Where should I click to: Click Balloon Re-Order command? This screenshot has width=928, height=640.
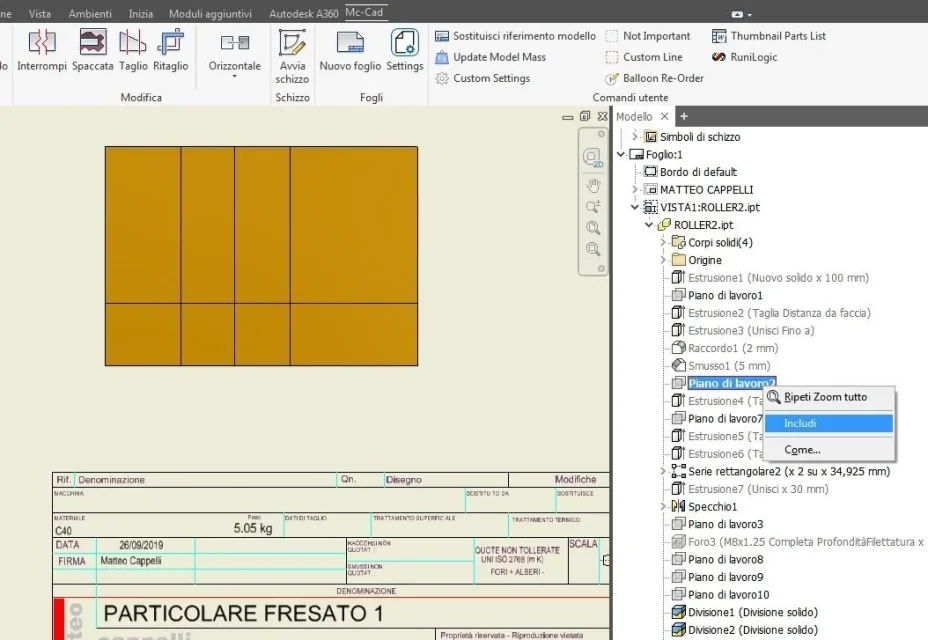[x=655, y=78]
